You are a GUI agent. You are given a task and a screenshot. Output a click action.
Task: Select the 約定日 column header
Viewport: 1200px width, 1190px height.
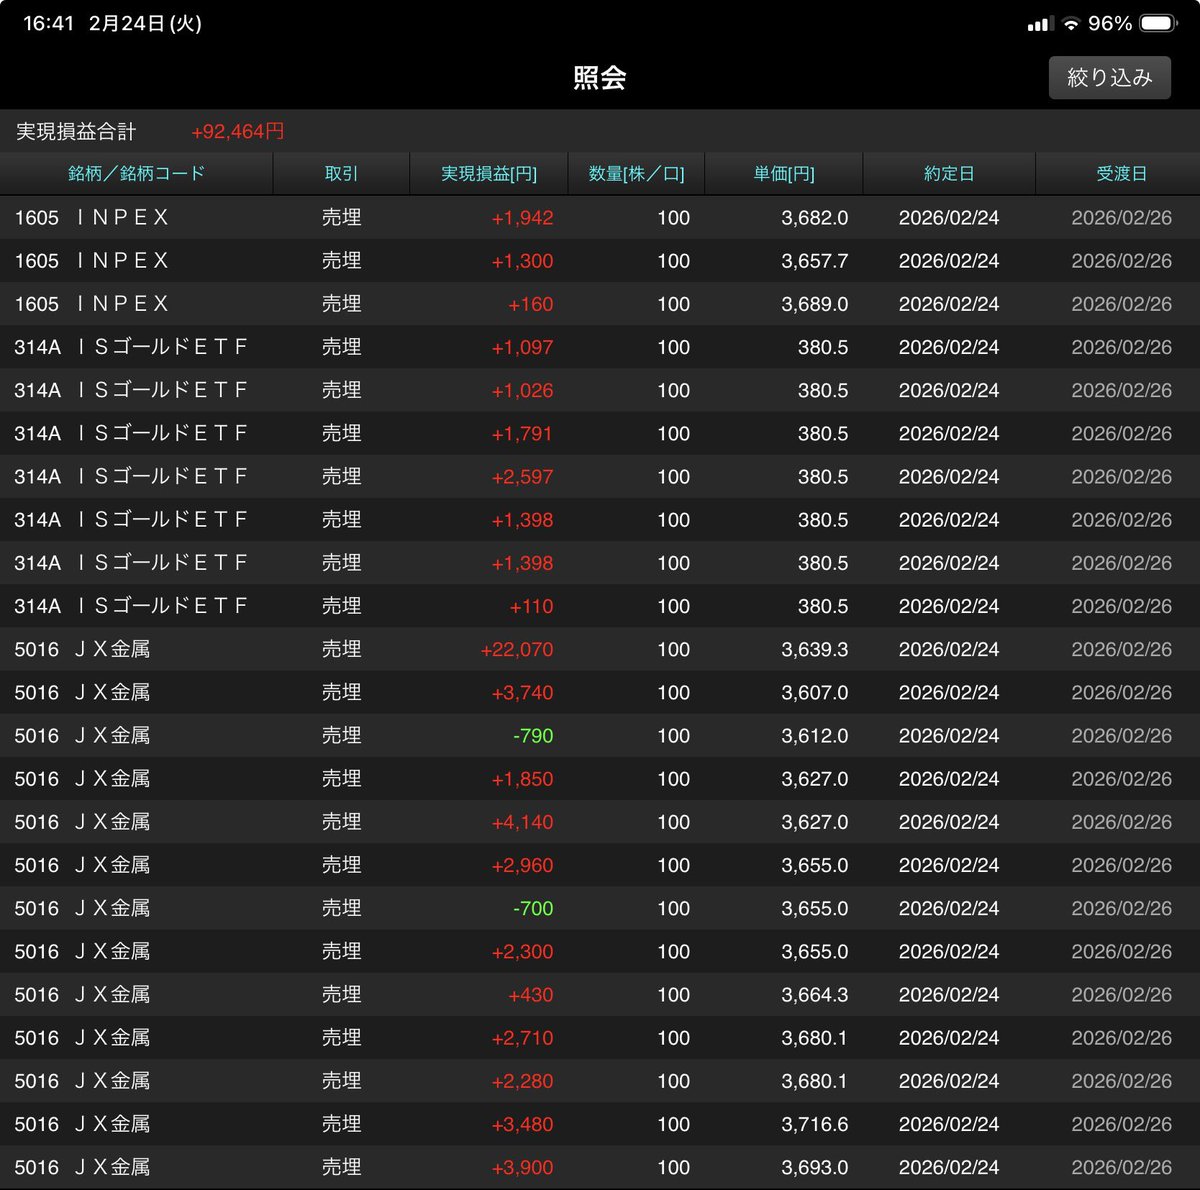point(949,173)
